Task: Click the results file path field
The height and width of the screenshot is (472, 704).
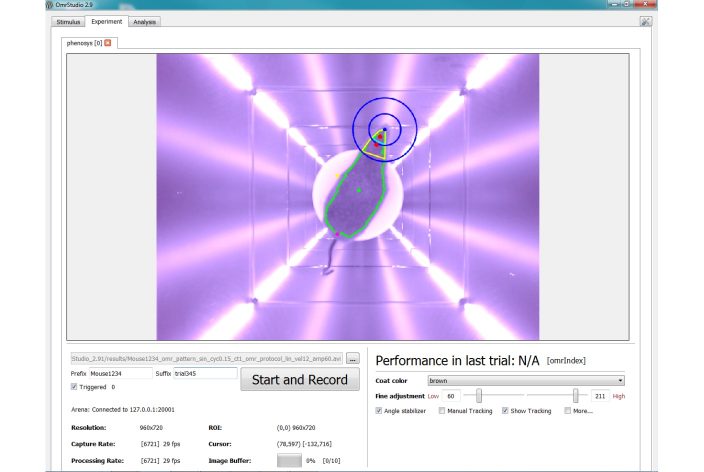Action: click(207, 358)
